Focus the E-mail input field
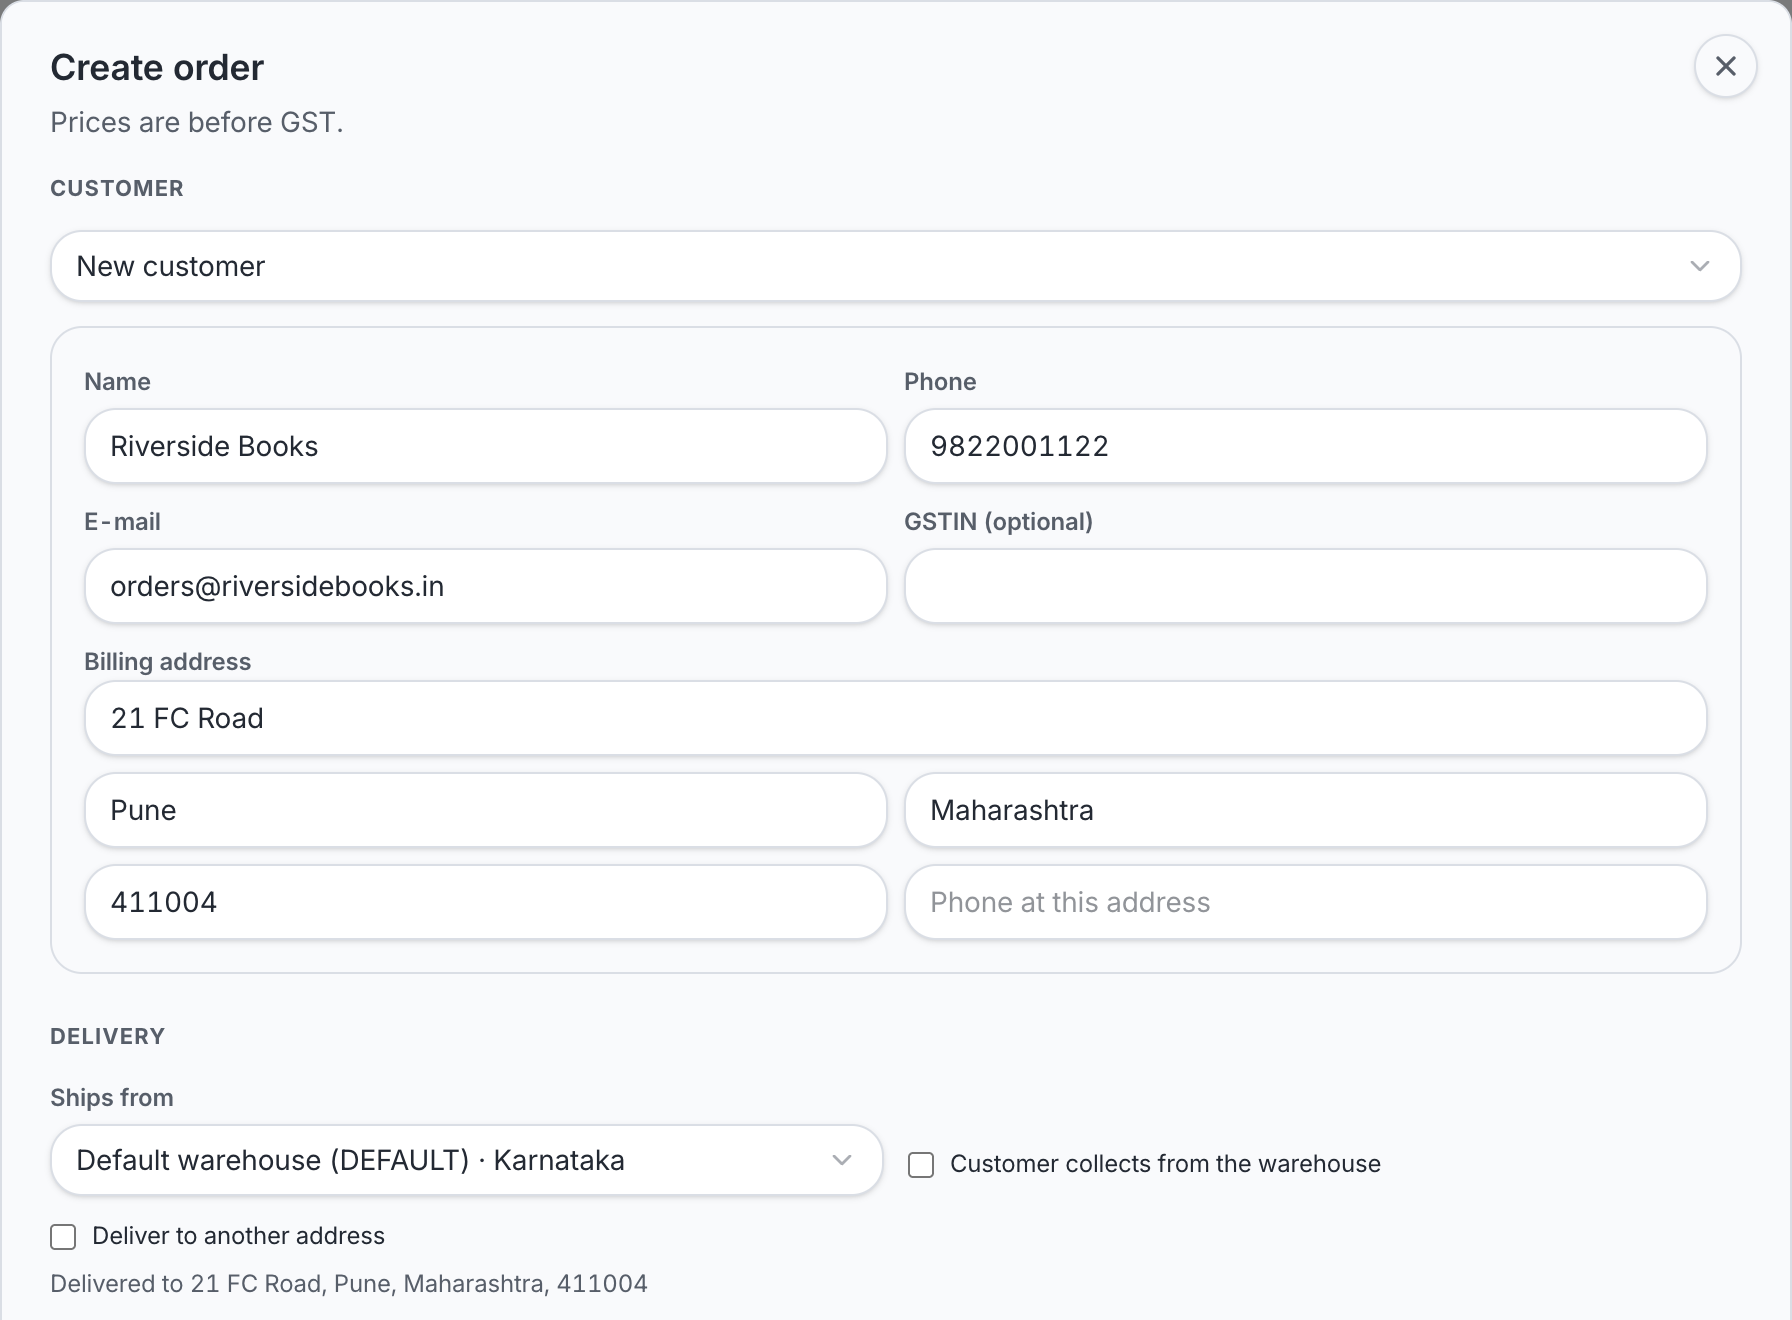Screen dimensions: 1792x1320 [485, 586]
